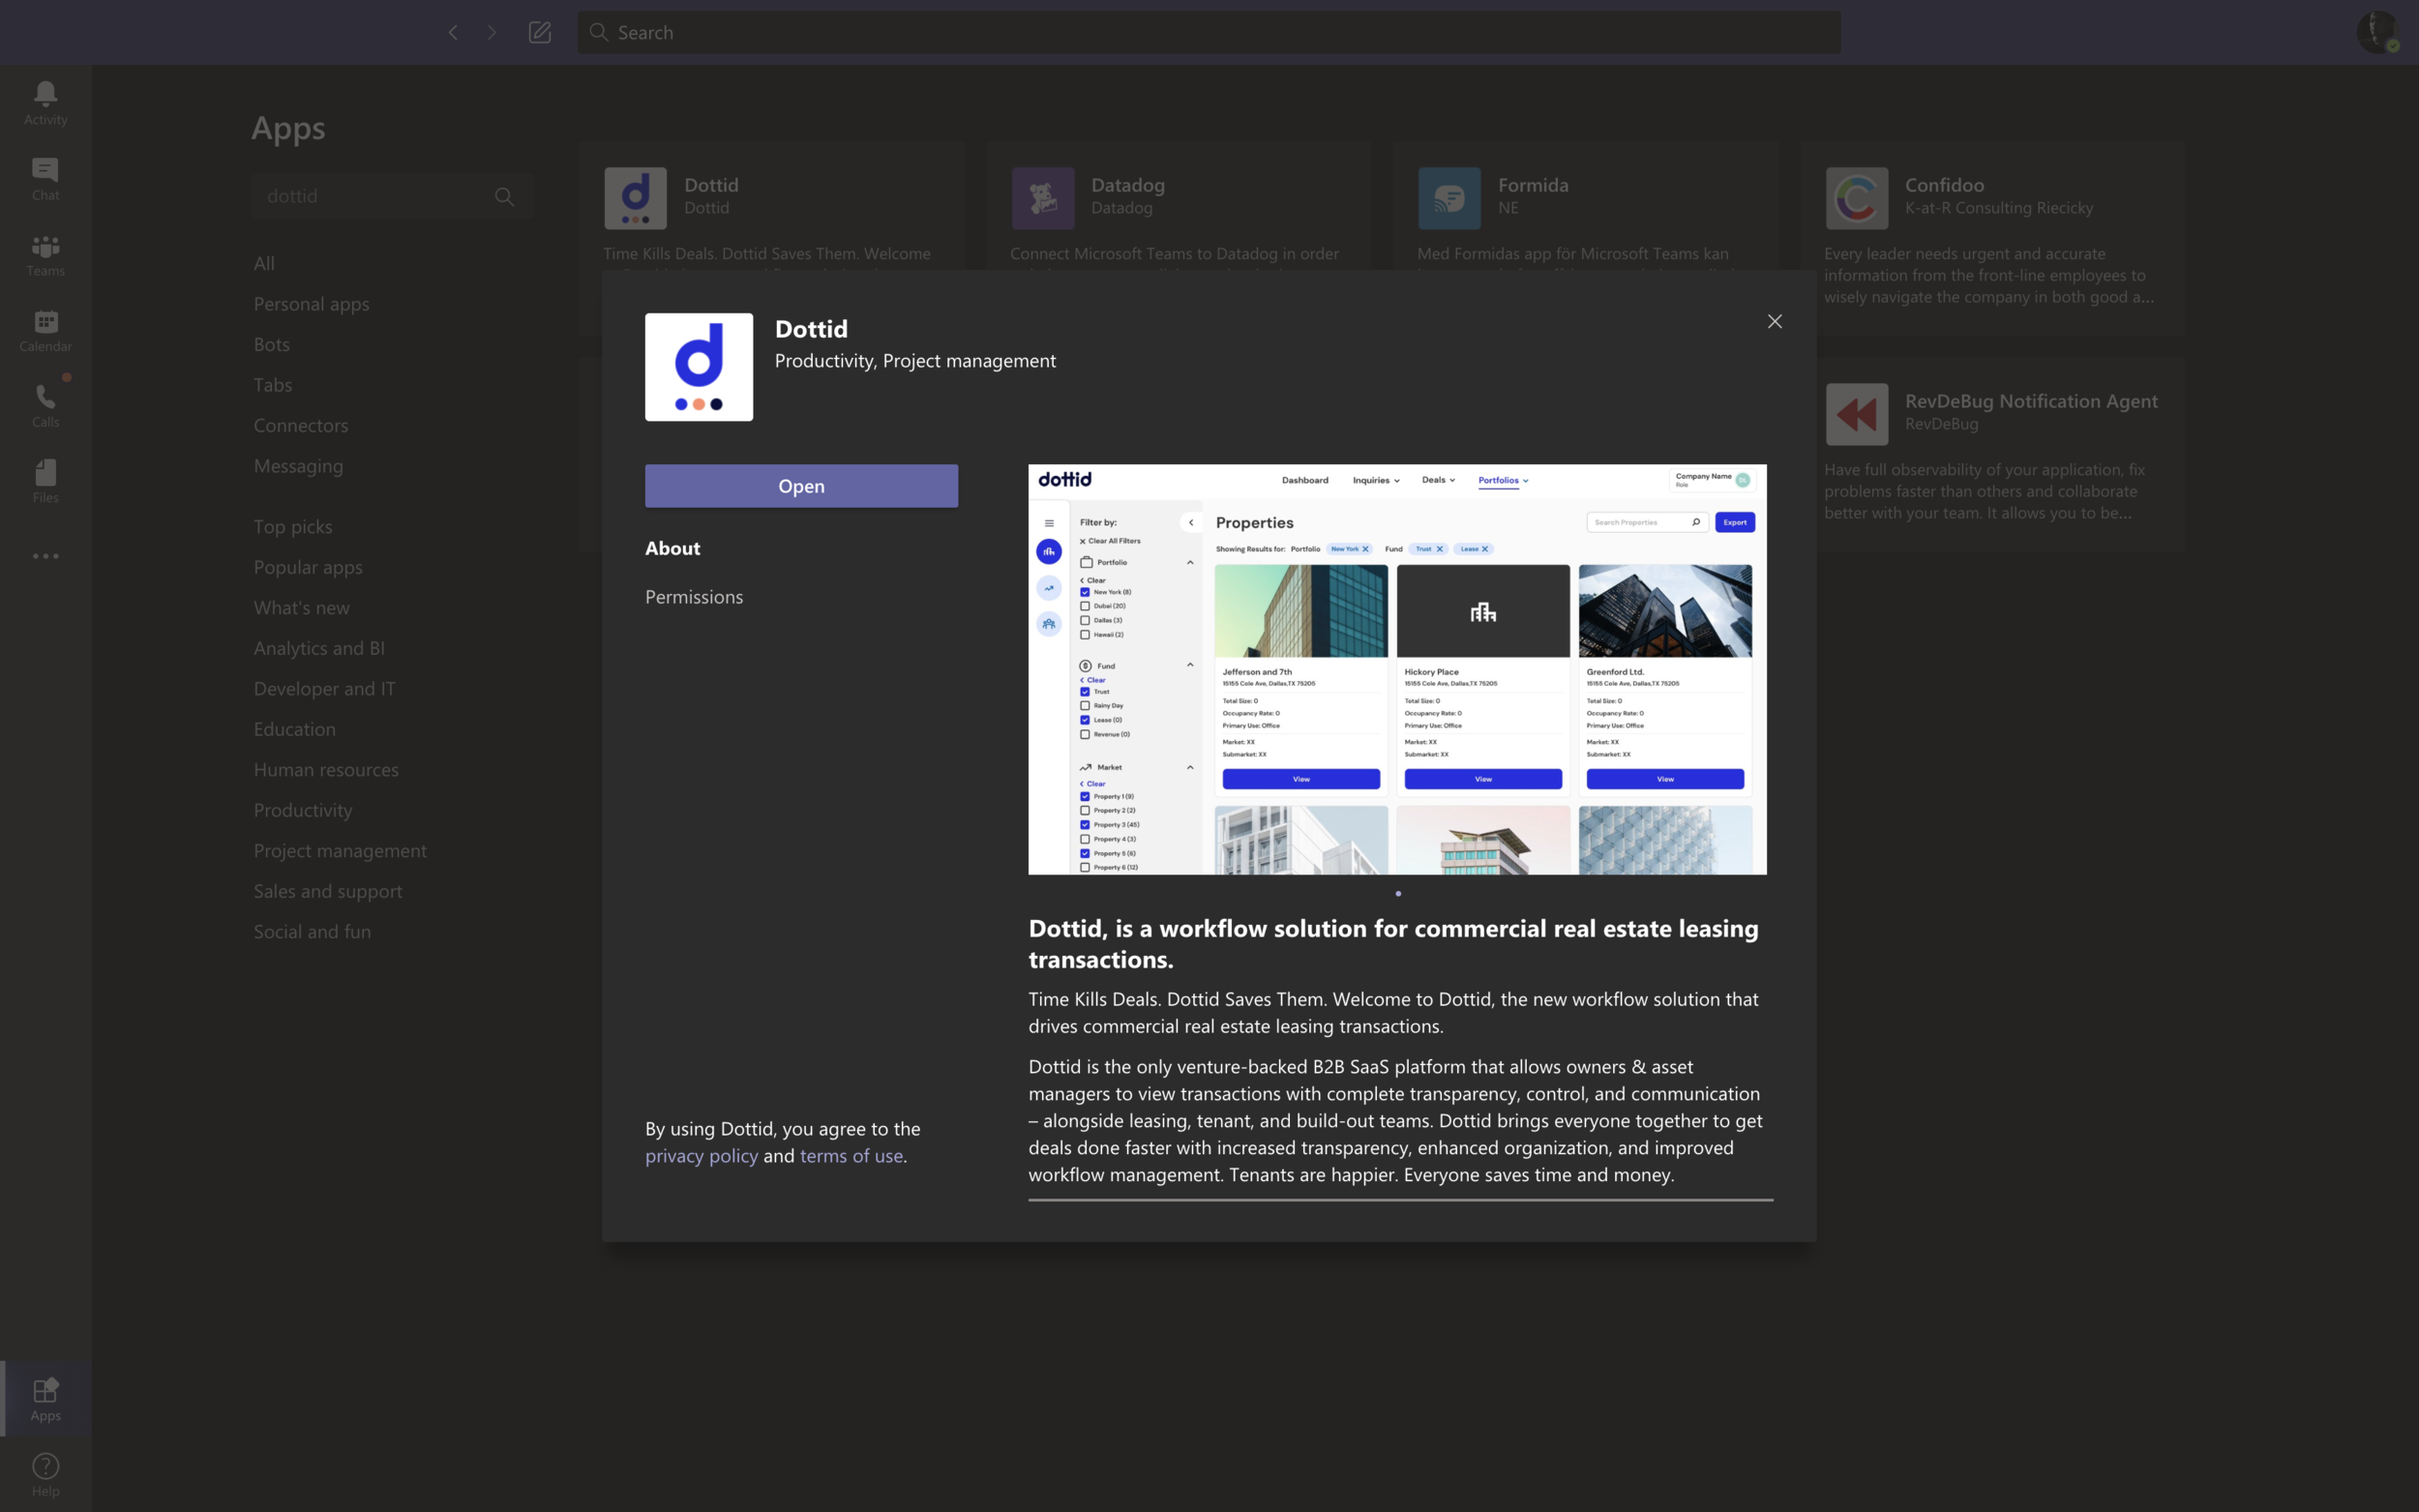Go to Teams in the sidebar

point(45,254)
